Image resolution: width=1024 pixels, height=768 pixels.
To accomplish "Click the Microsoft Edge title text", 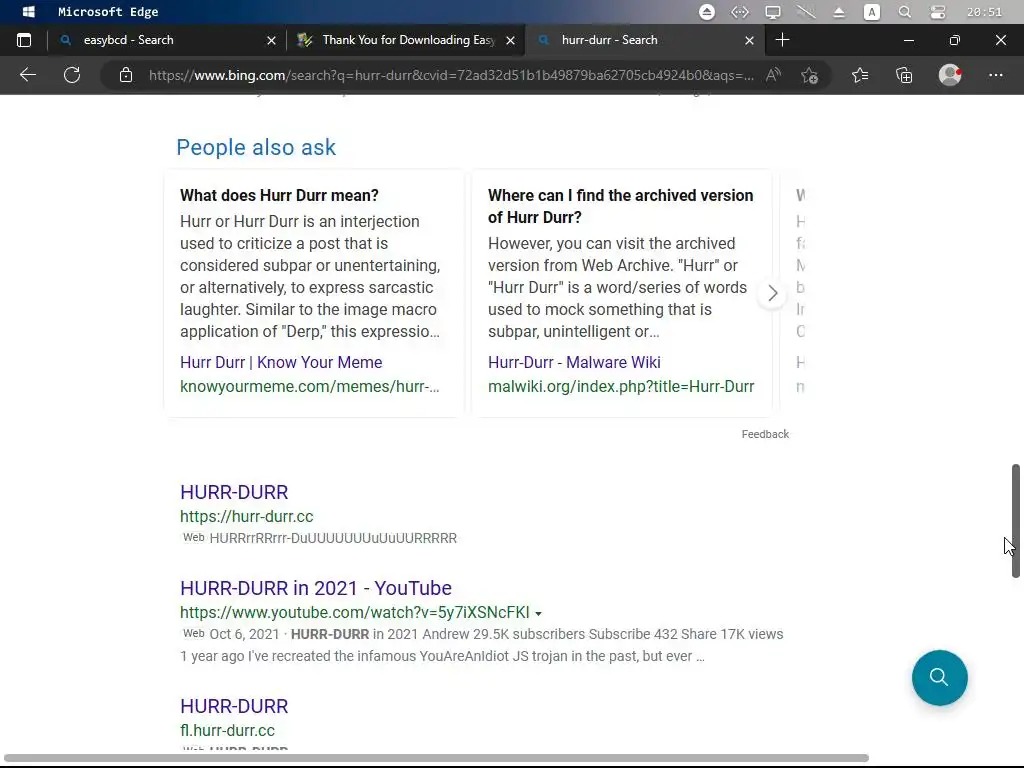I will click(x=108, y=12).
